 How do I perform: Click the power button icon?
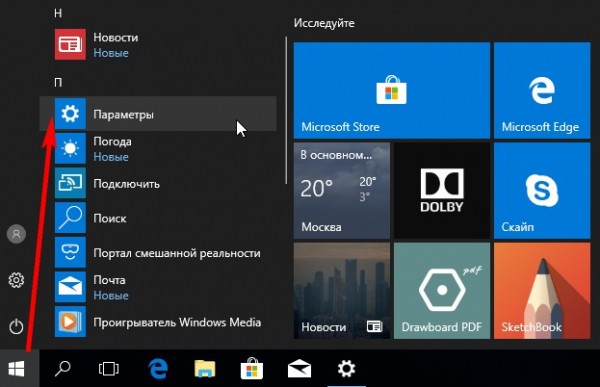click(x=16, y=327)
